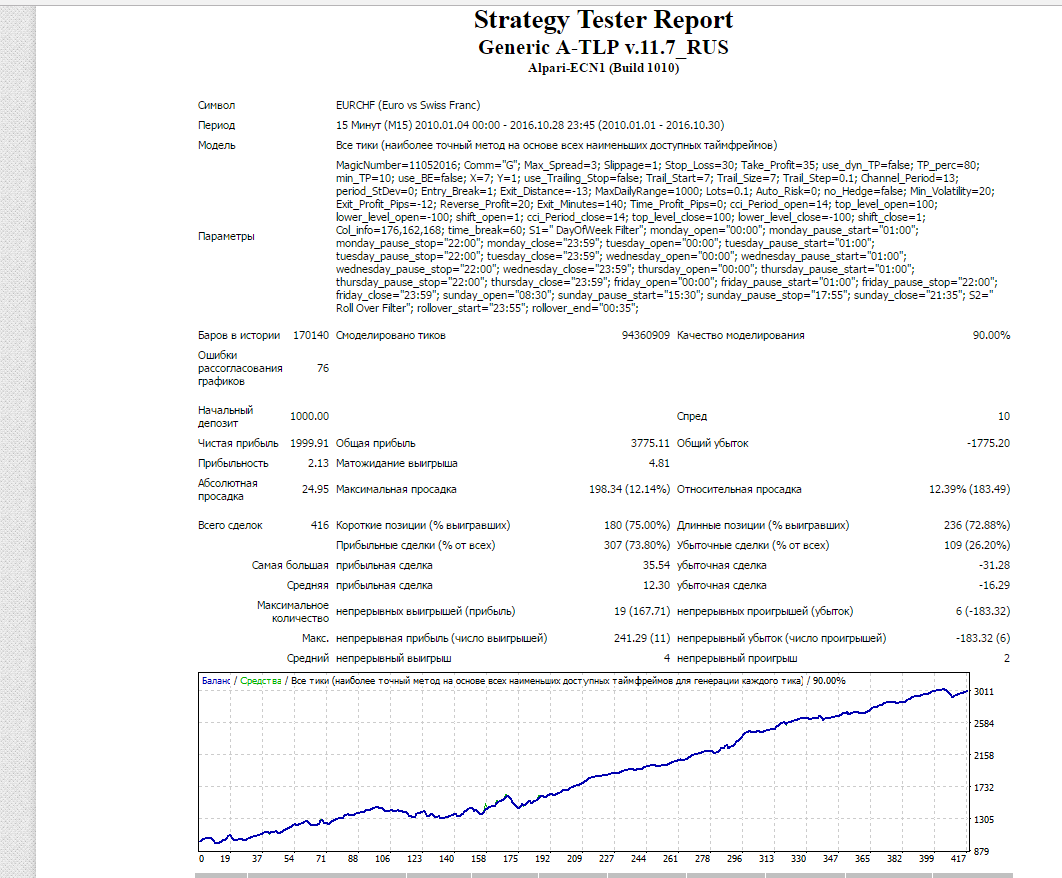Viewport: 1062px width, 878px height.
Task: Click the Всего сделок value 416
Action: [320, 525]
